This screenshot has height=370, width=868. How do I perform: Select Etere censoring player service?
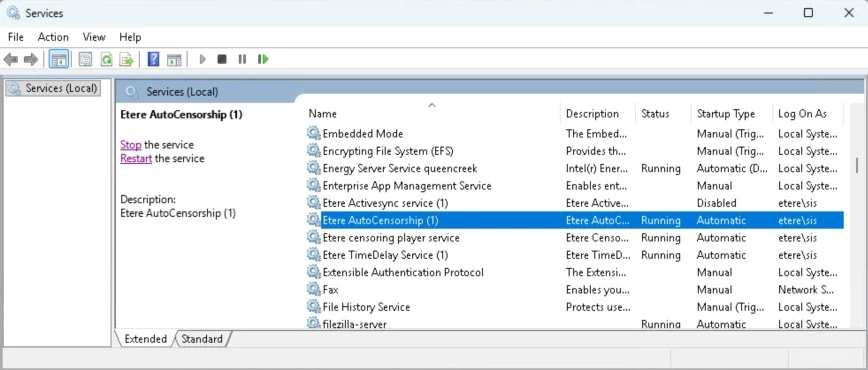tap(391, 238)
